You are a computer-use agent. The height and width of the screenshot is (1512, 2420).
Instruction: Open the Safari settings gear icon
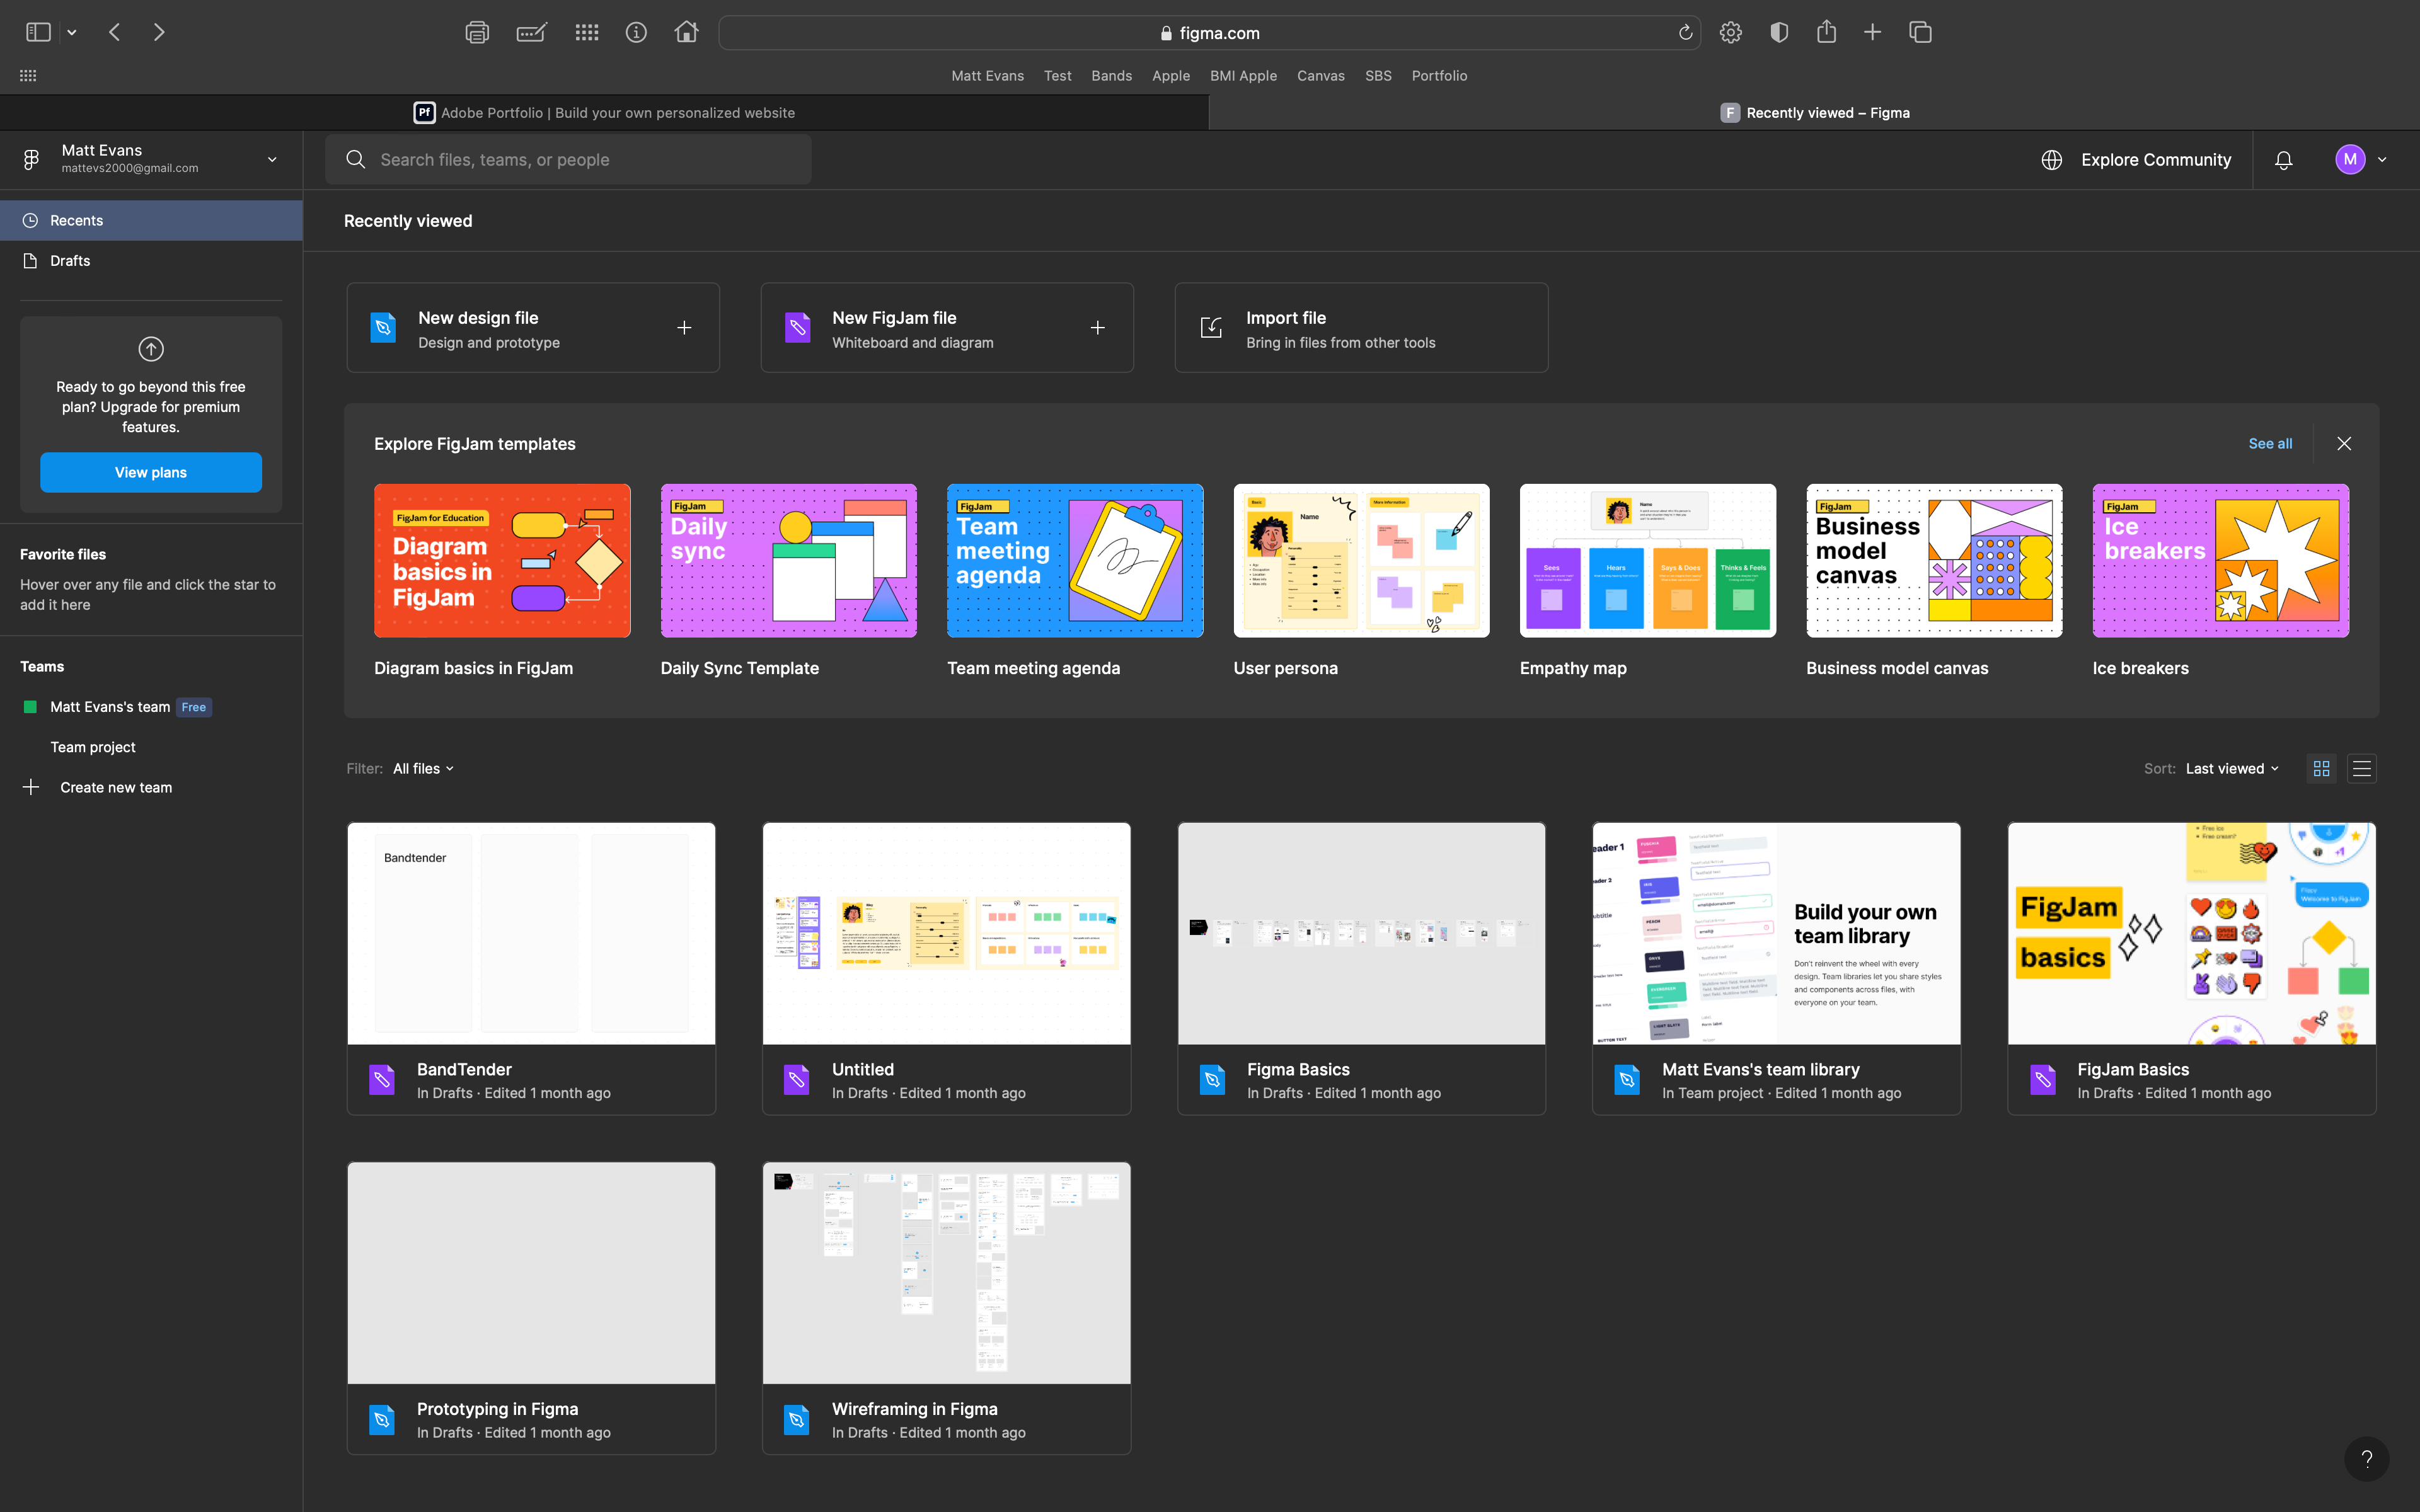coord(1730,32)
